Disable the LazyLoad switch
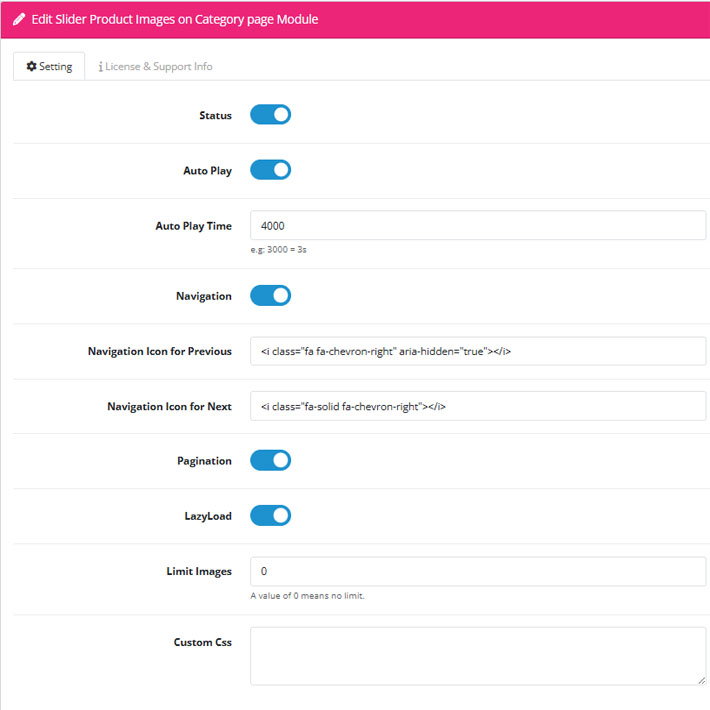 (270, 515)
